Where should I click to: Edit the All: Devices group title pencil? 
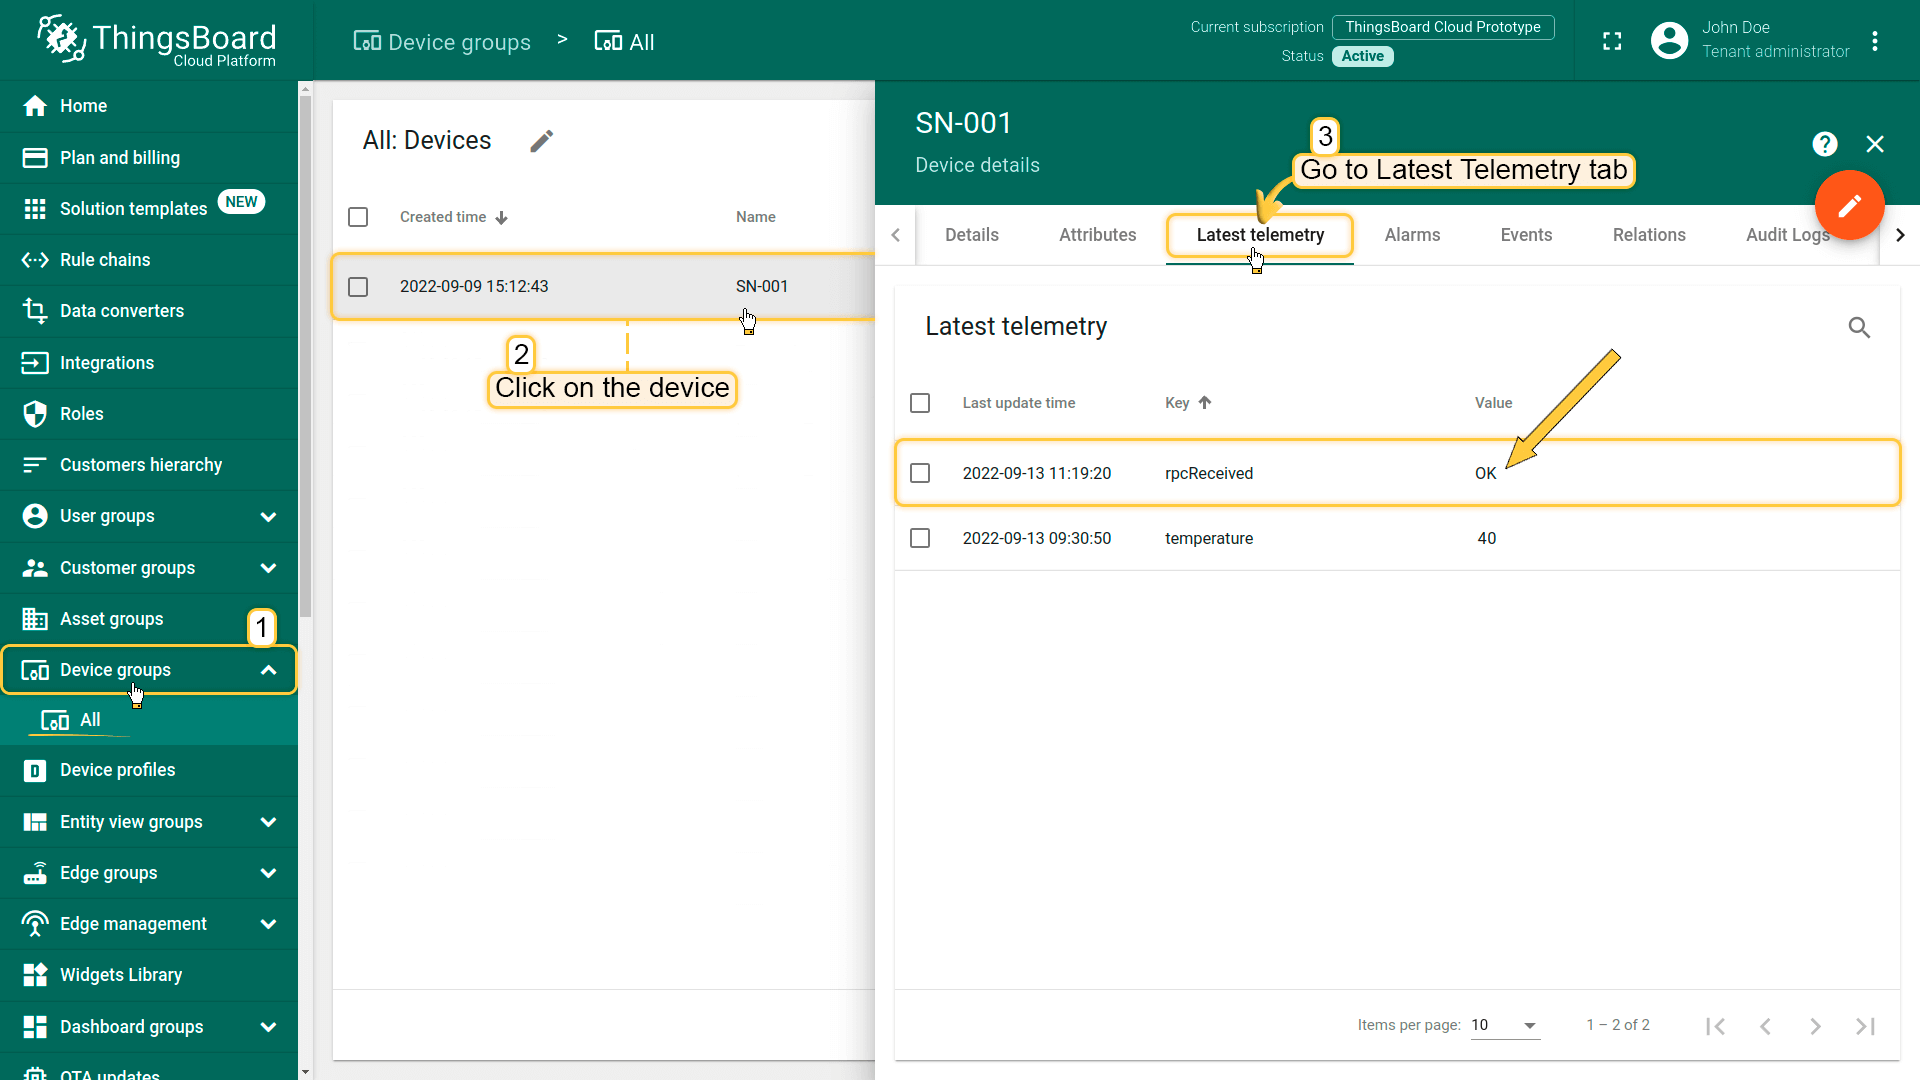(541, 141)
